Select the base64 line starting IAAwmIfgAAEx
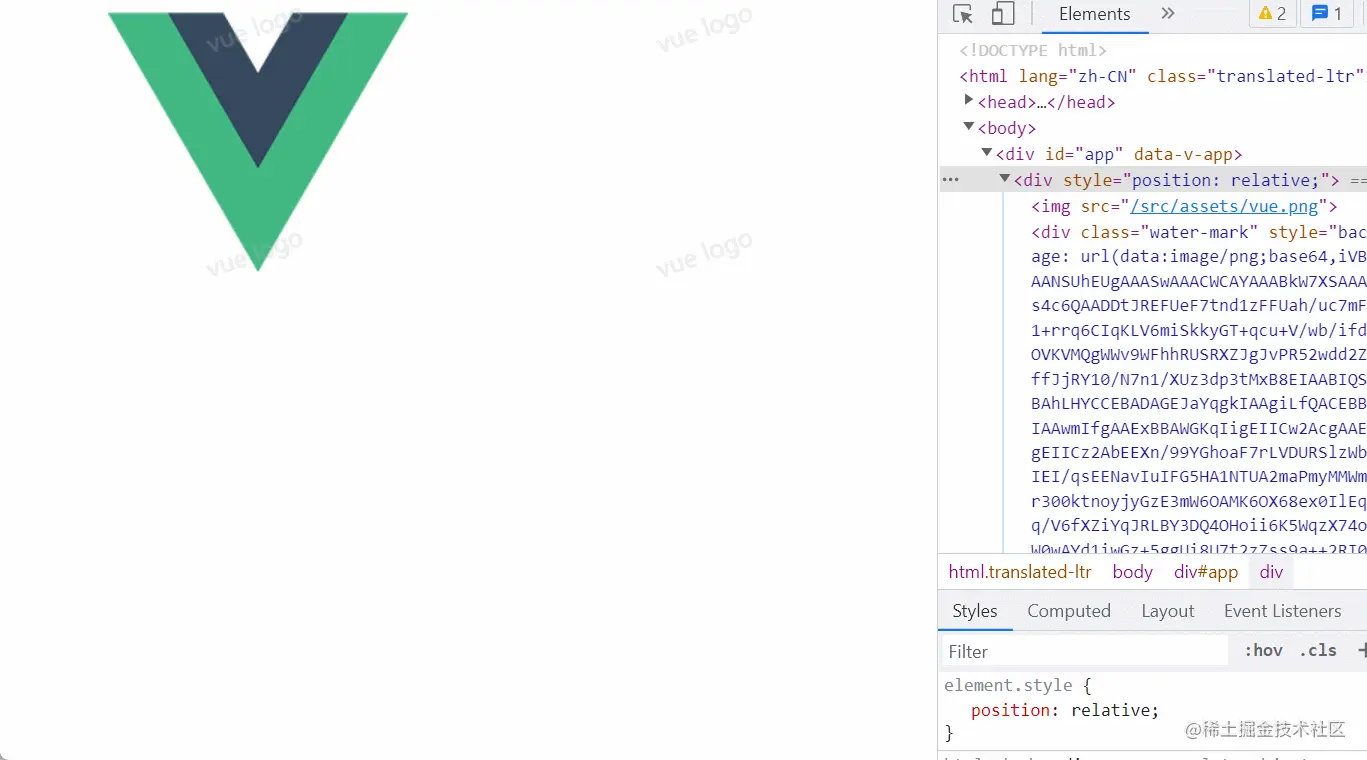 (x=1198, y=428)
